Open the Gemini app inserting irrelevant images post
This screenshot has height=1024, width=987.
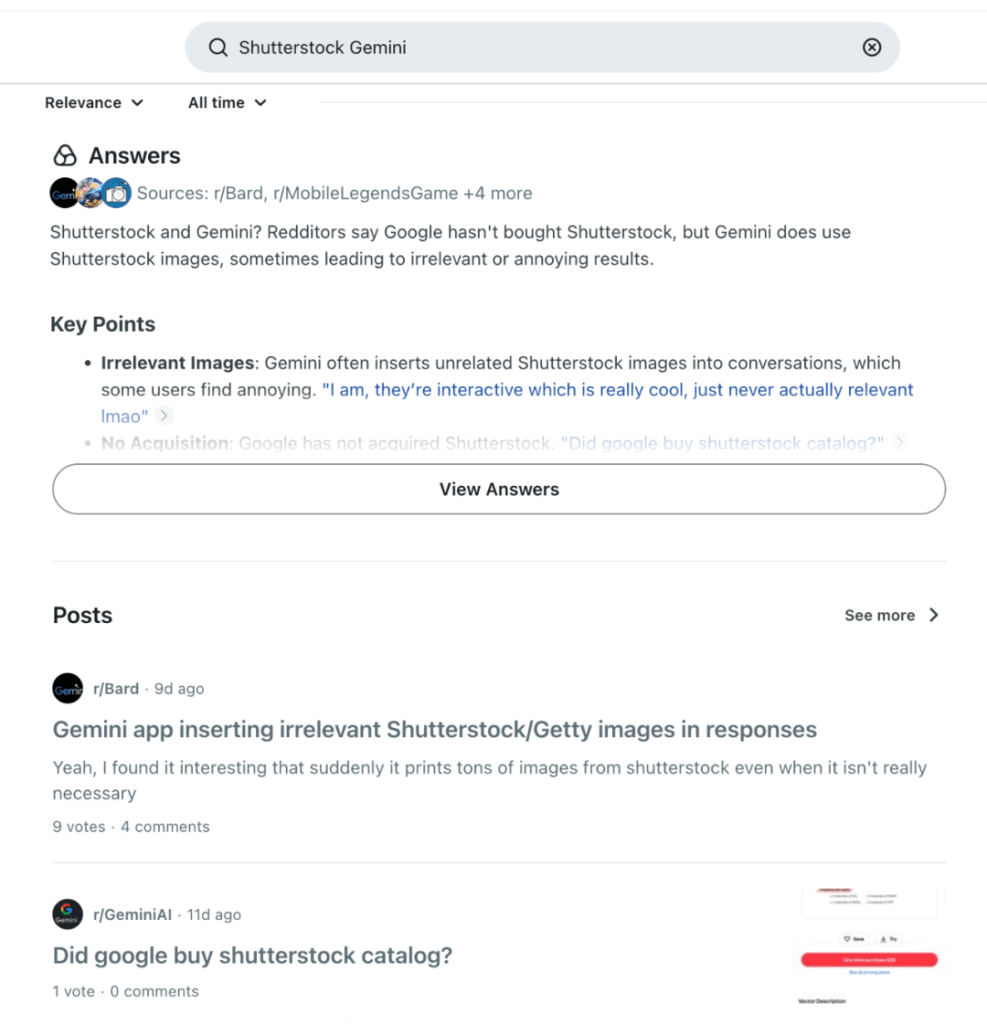coord(434,730)
